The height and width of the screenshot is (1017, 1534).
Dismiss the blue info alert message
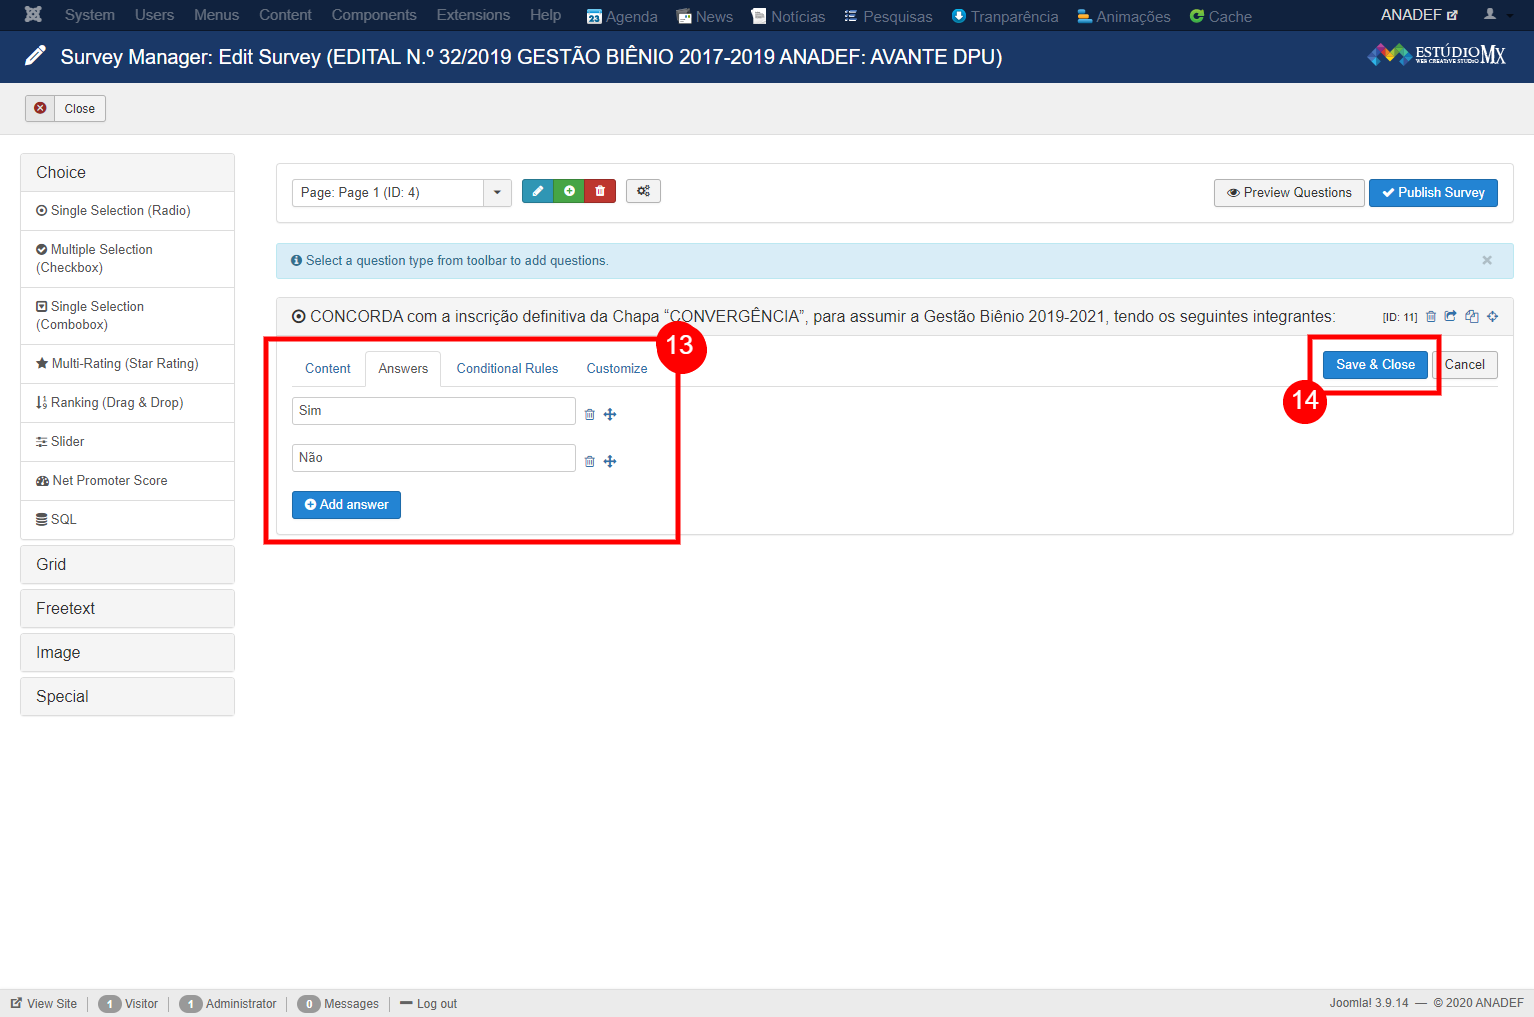click(1487, 260)
